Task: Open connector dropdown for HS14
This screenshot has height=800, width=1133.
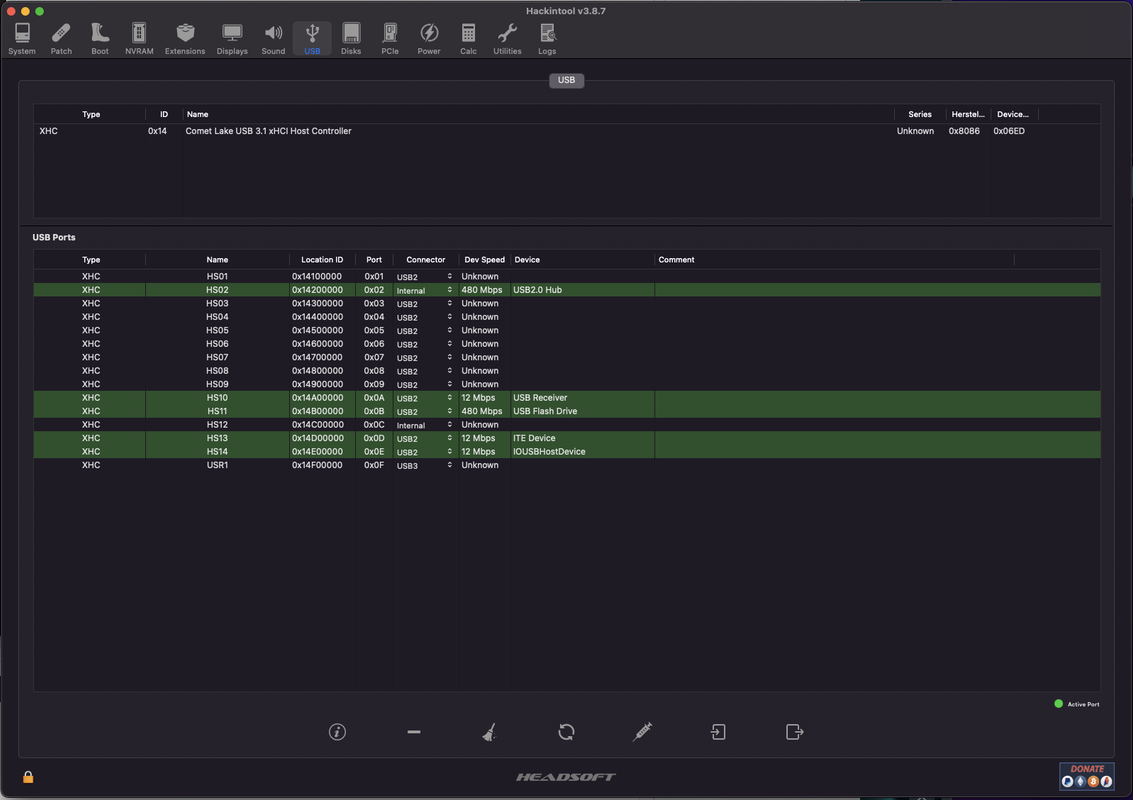Action: coord(425,452)
